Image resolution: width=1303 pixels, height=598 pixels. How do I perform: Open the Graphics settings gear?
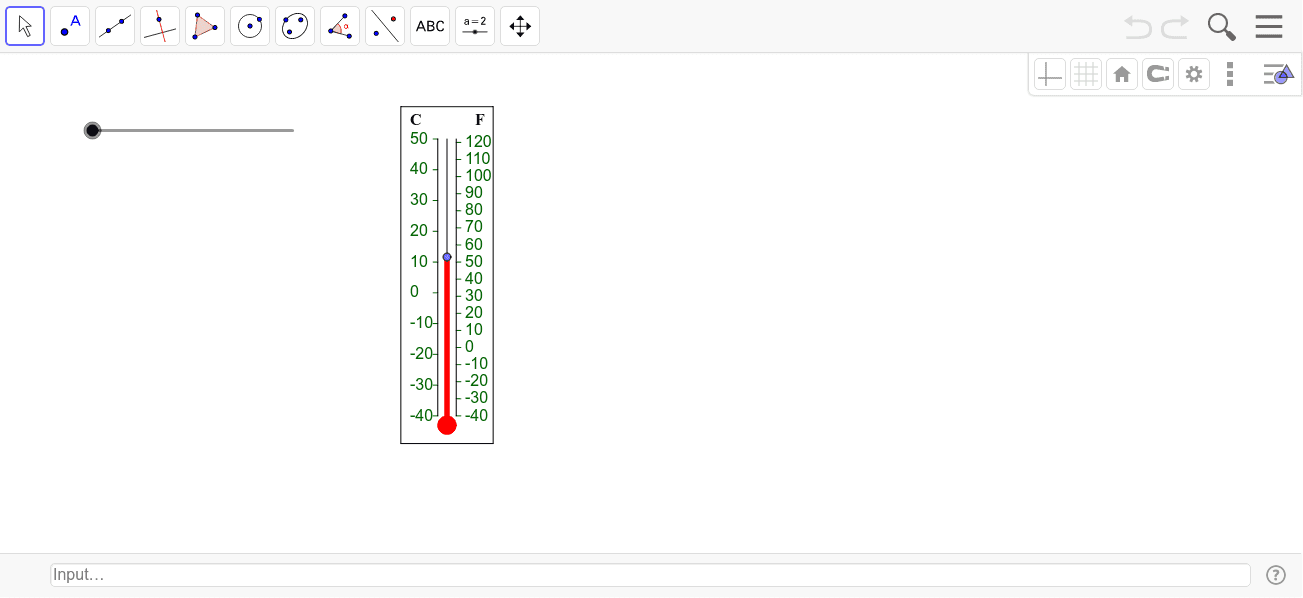pos(1194,74)
